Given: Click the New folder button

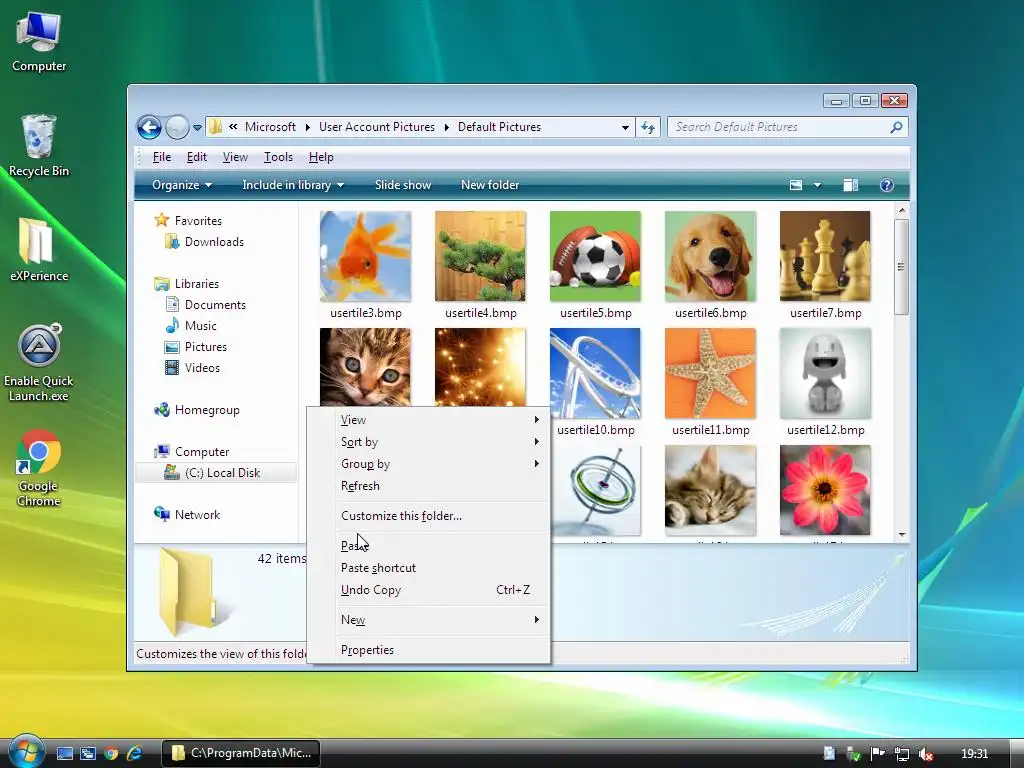Looking at the screenshot, I should tap(490, 185).
